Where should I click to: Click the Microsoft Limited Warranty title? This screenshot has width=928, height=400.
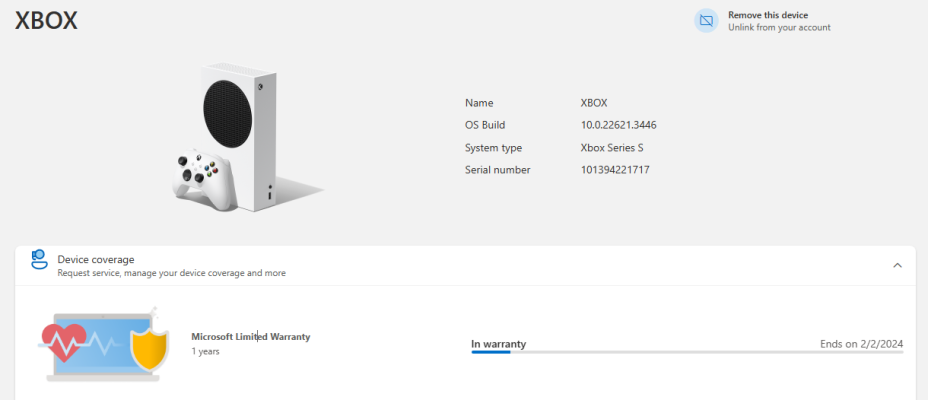point(250,337)
